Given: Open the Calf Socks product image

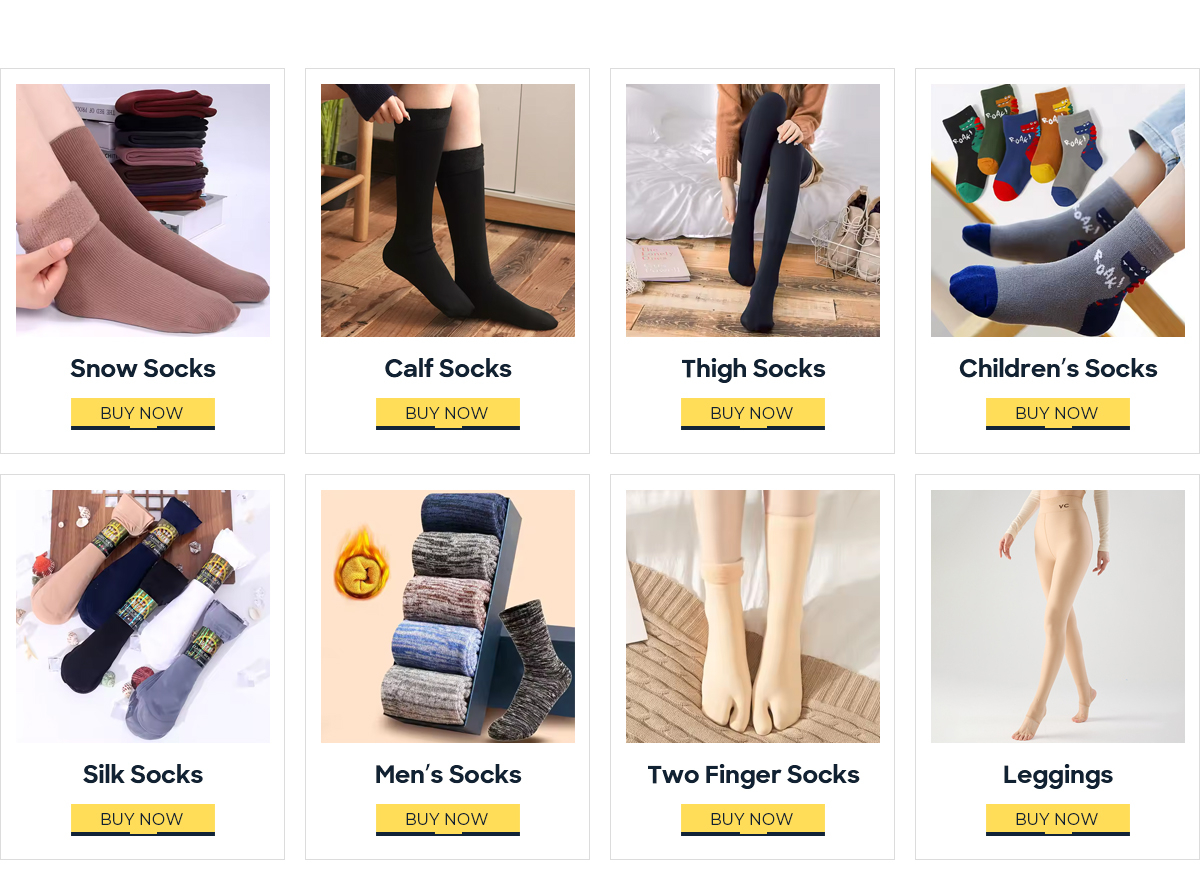Looking at the screenshot, I should tap(448, 210).
